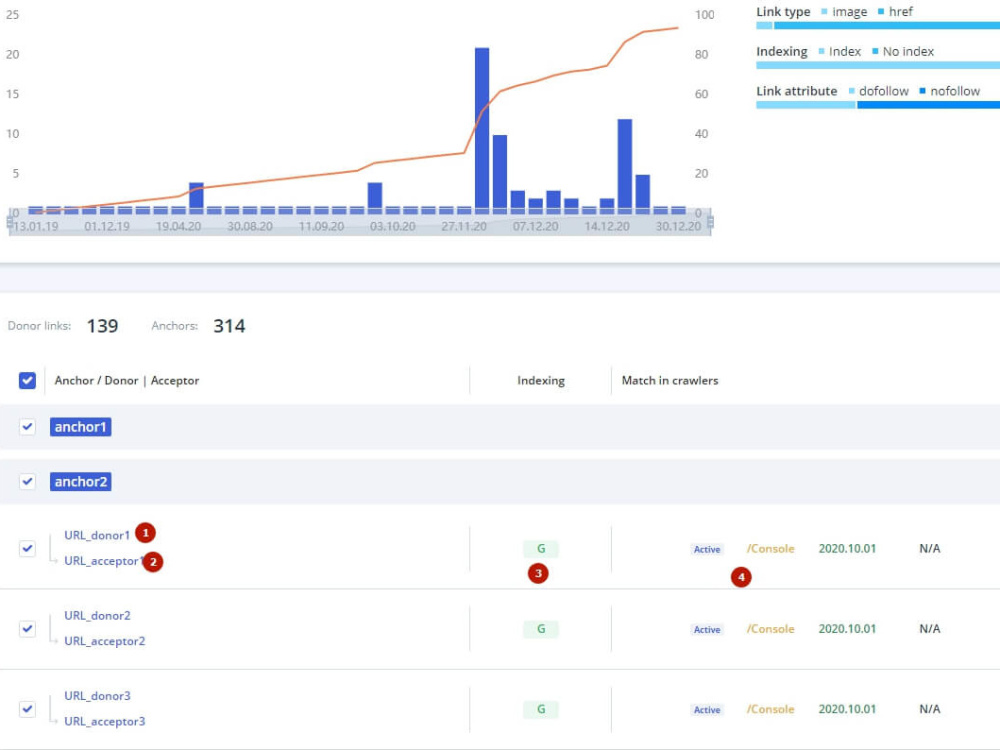Click /Console in the URL_donor2 row
The height and width of the screenshot is (750, 1000).
(x=770, y=629)
